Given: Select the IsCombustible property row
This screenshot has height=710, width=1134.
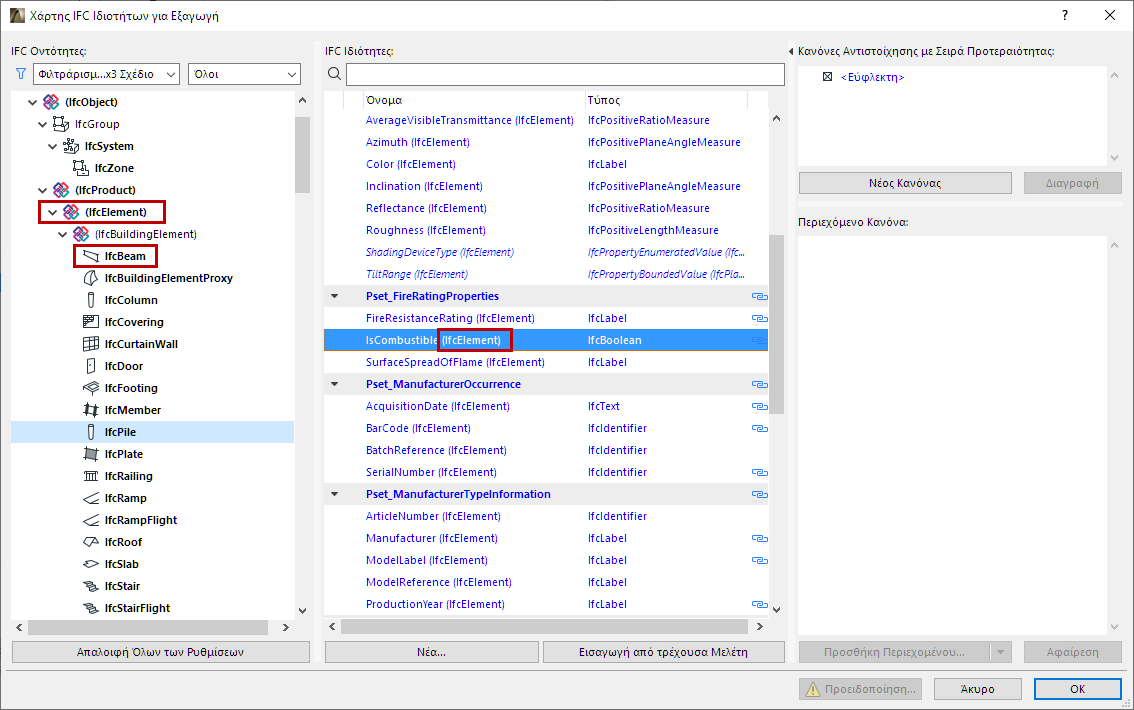Looking at the screenshot, I should (x=546, y=341).
